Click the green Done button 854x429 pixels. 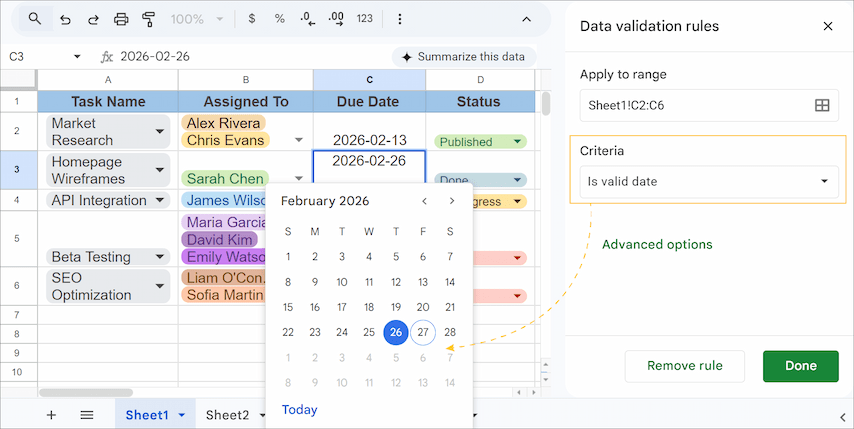[x=801, y=366]
